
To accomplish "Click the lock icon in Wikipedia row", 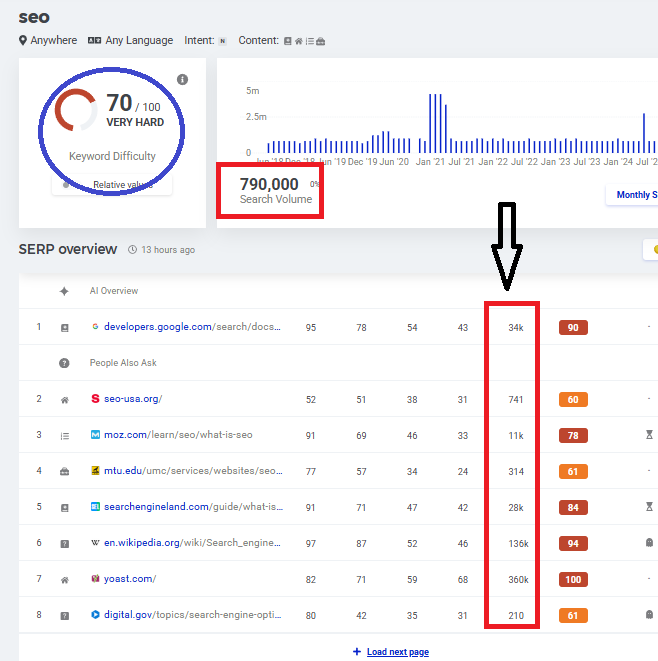I will 650,543.
